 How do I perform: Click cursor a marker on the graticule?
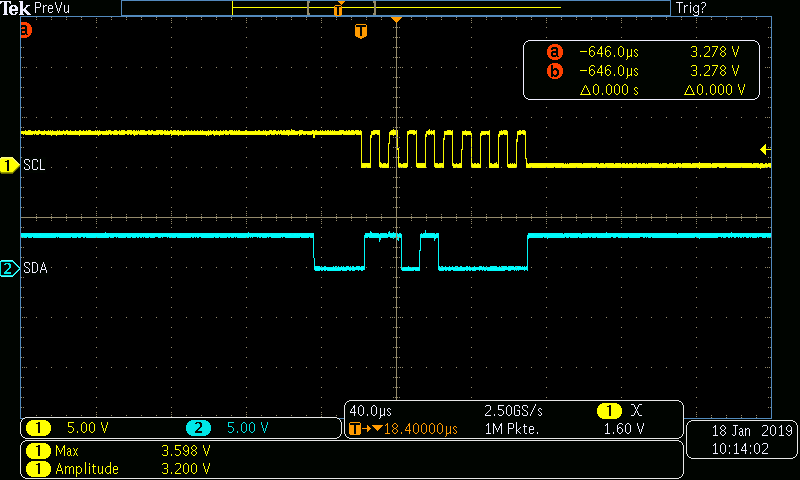pyautogui.click(x=26, y=30)
